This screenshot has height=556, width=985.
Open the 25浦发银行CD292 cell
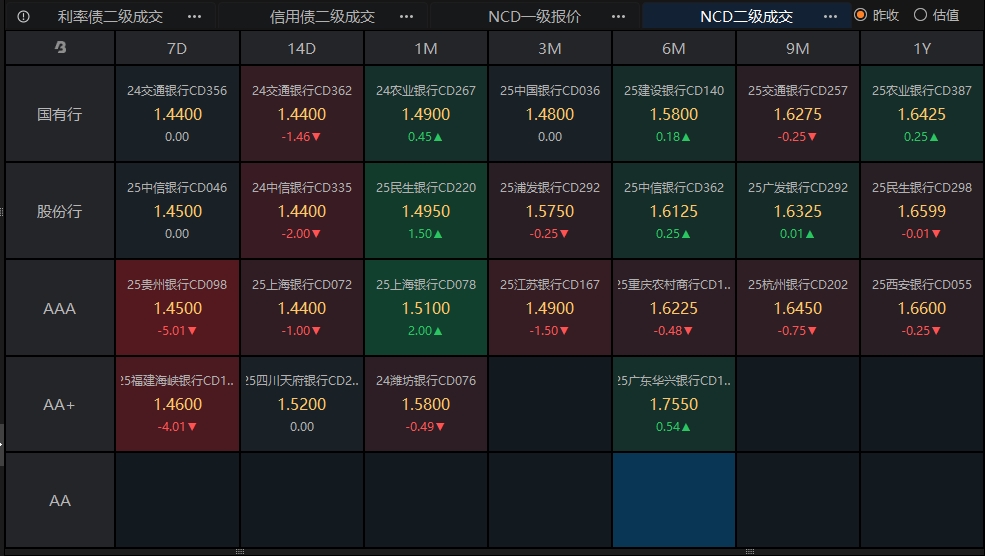tap(550, 210)
